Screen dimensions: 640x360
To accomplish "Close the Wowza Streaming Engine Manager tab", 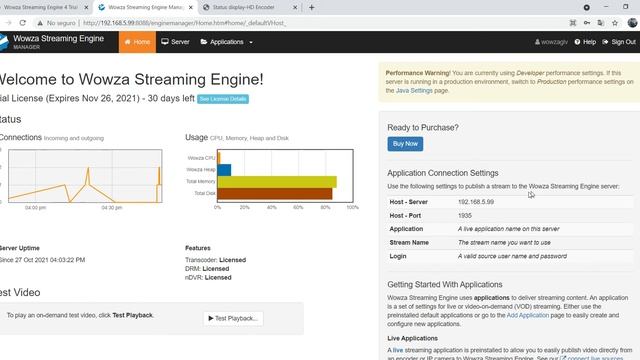I will [191, 7].
